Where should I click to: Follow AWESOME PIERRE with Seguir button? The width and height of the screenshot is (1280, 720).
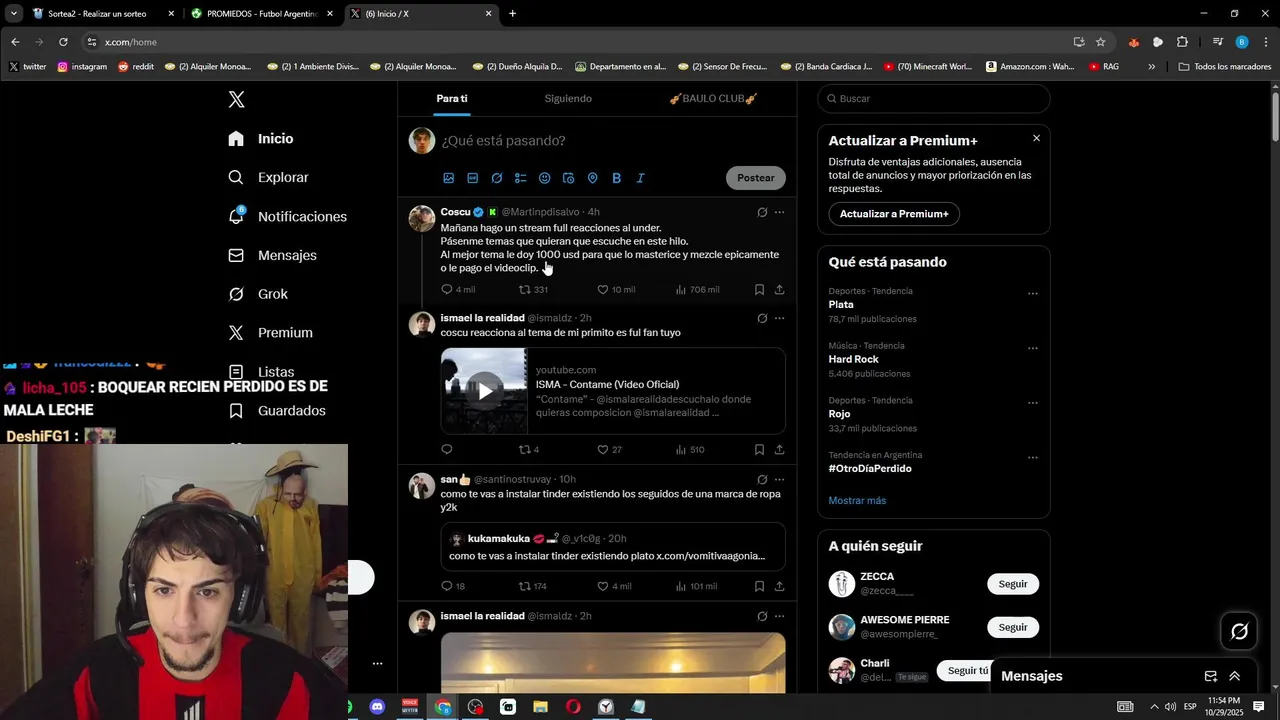pos(1013,627)
